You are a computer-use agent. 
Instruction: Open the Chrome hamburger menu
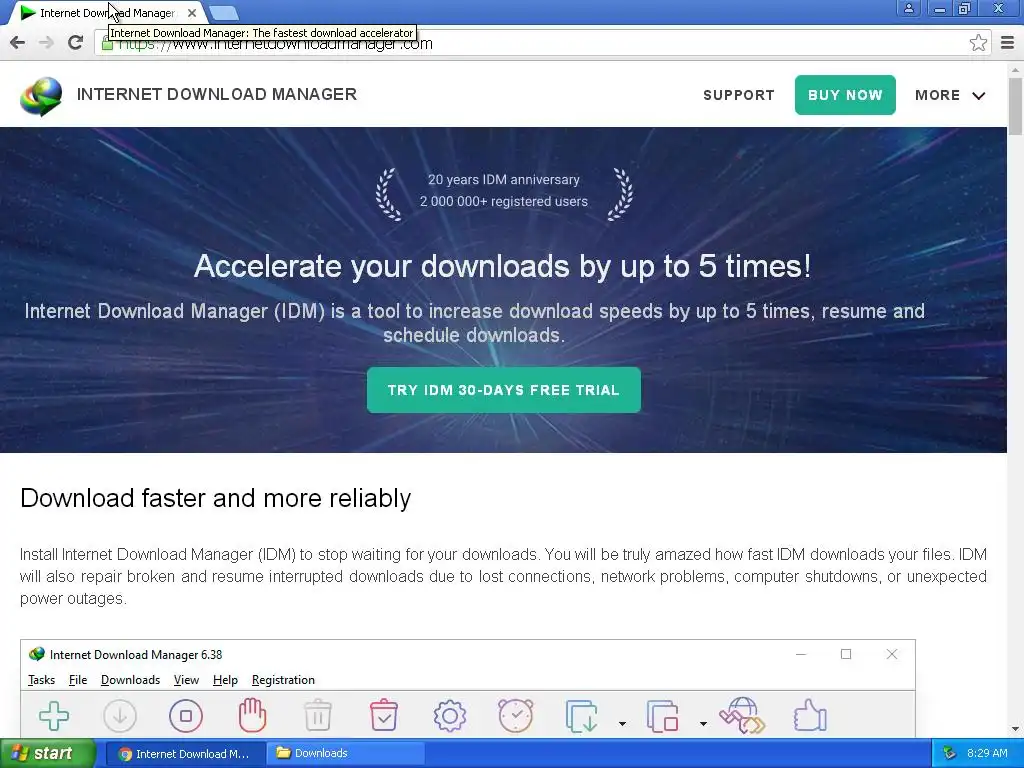[1007, 43]
